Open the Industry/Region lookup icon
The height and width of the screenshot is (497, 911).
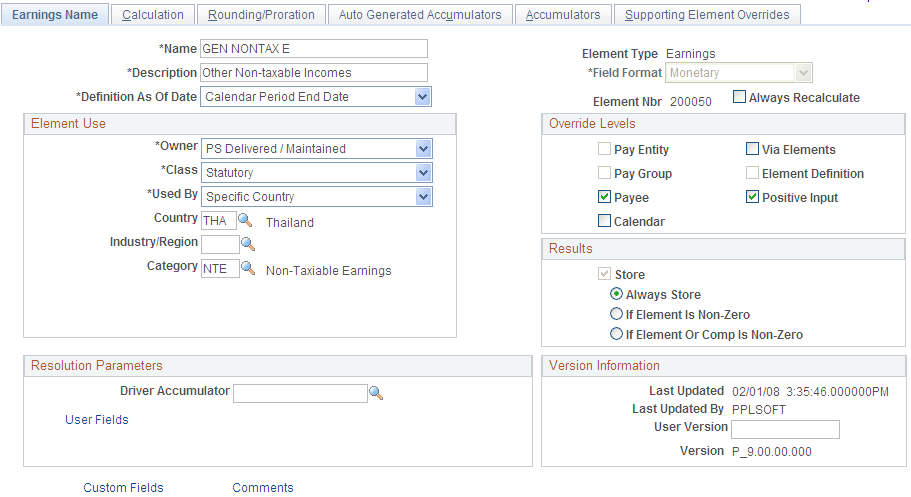tap(248, 244)
